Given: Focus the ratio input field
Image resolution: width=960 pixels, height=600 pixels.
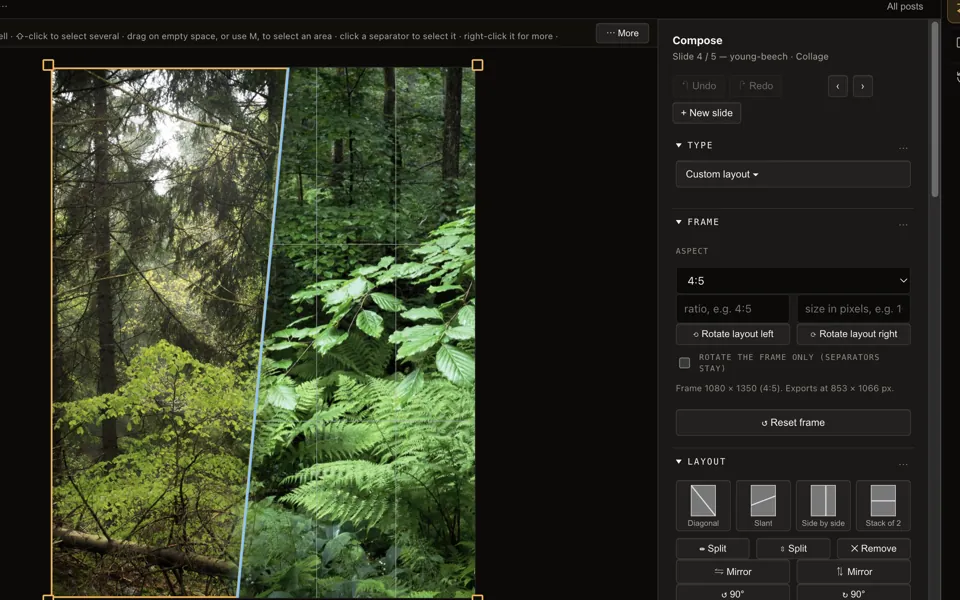Looking at the screenshot, I should [x=733, y=309].
